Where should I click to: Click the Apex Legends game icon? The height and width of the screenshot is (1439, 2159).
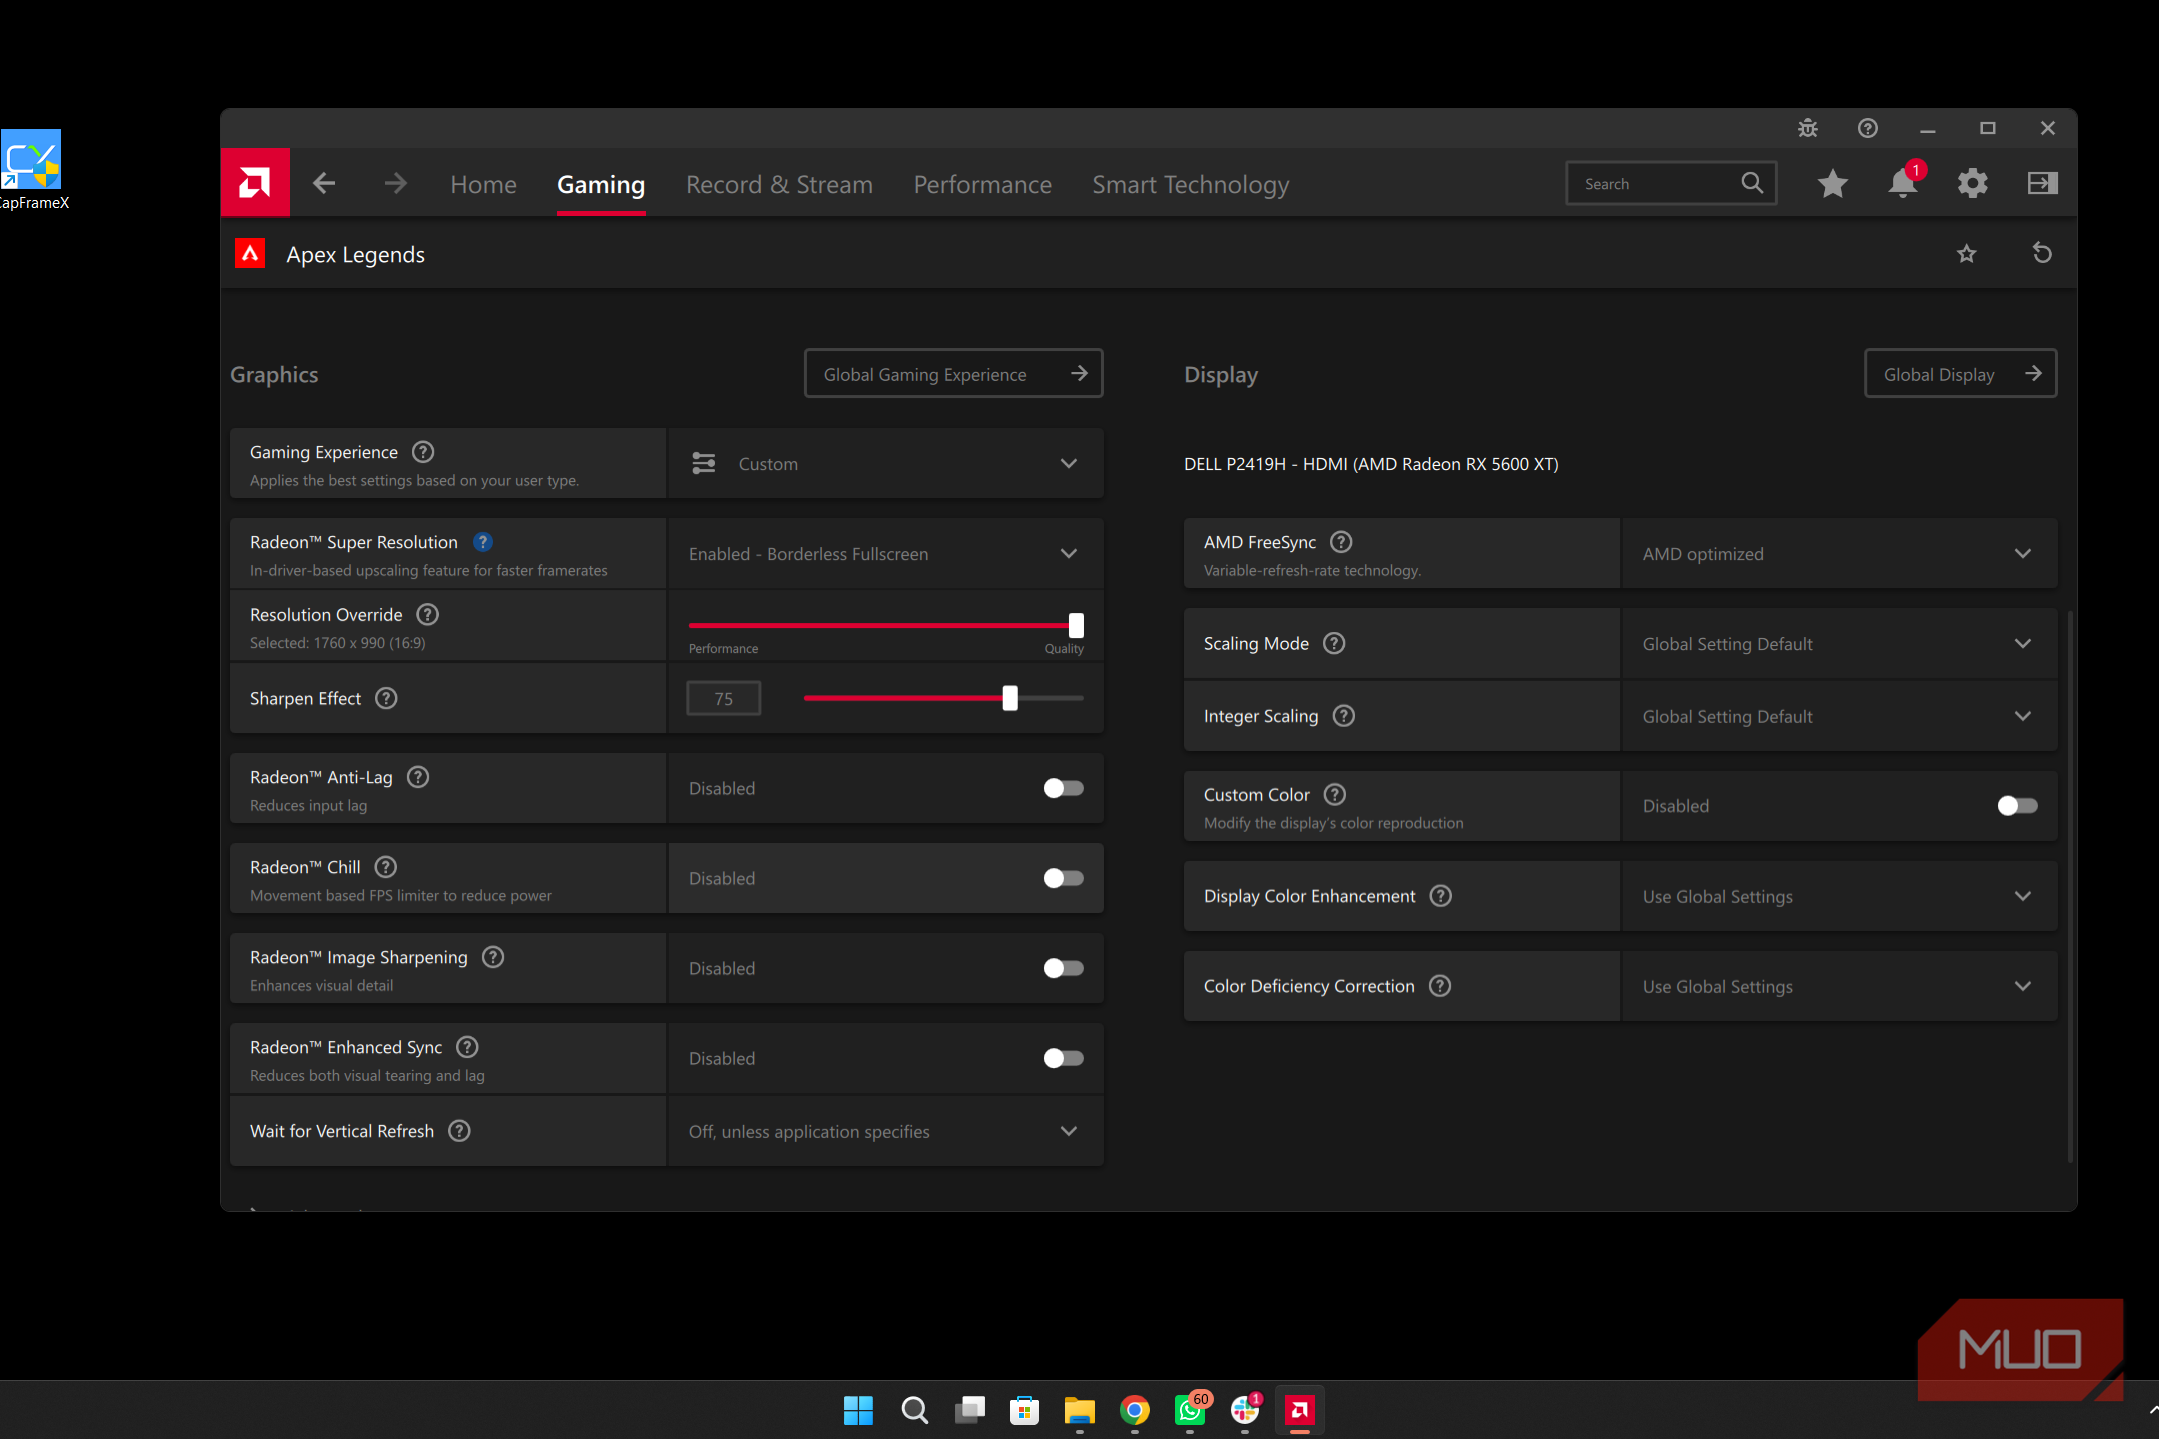250,254
